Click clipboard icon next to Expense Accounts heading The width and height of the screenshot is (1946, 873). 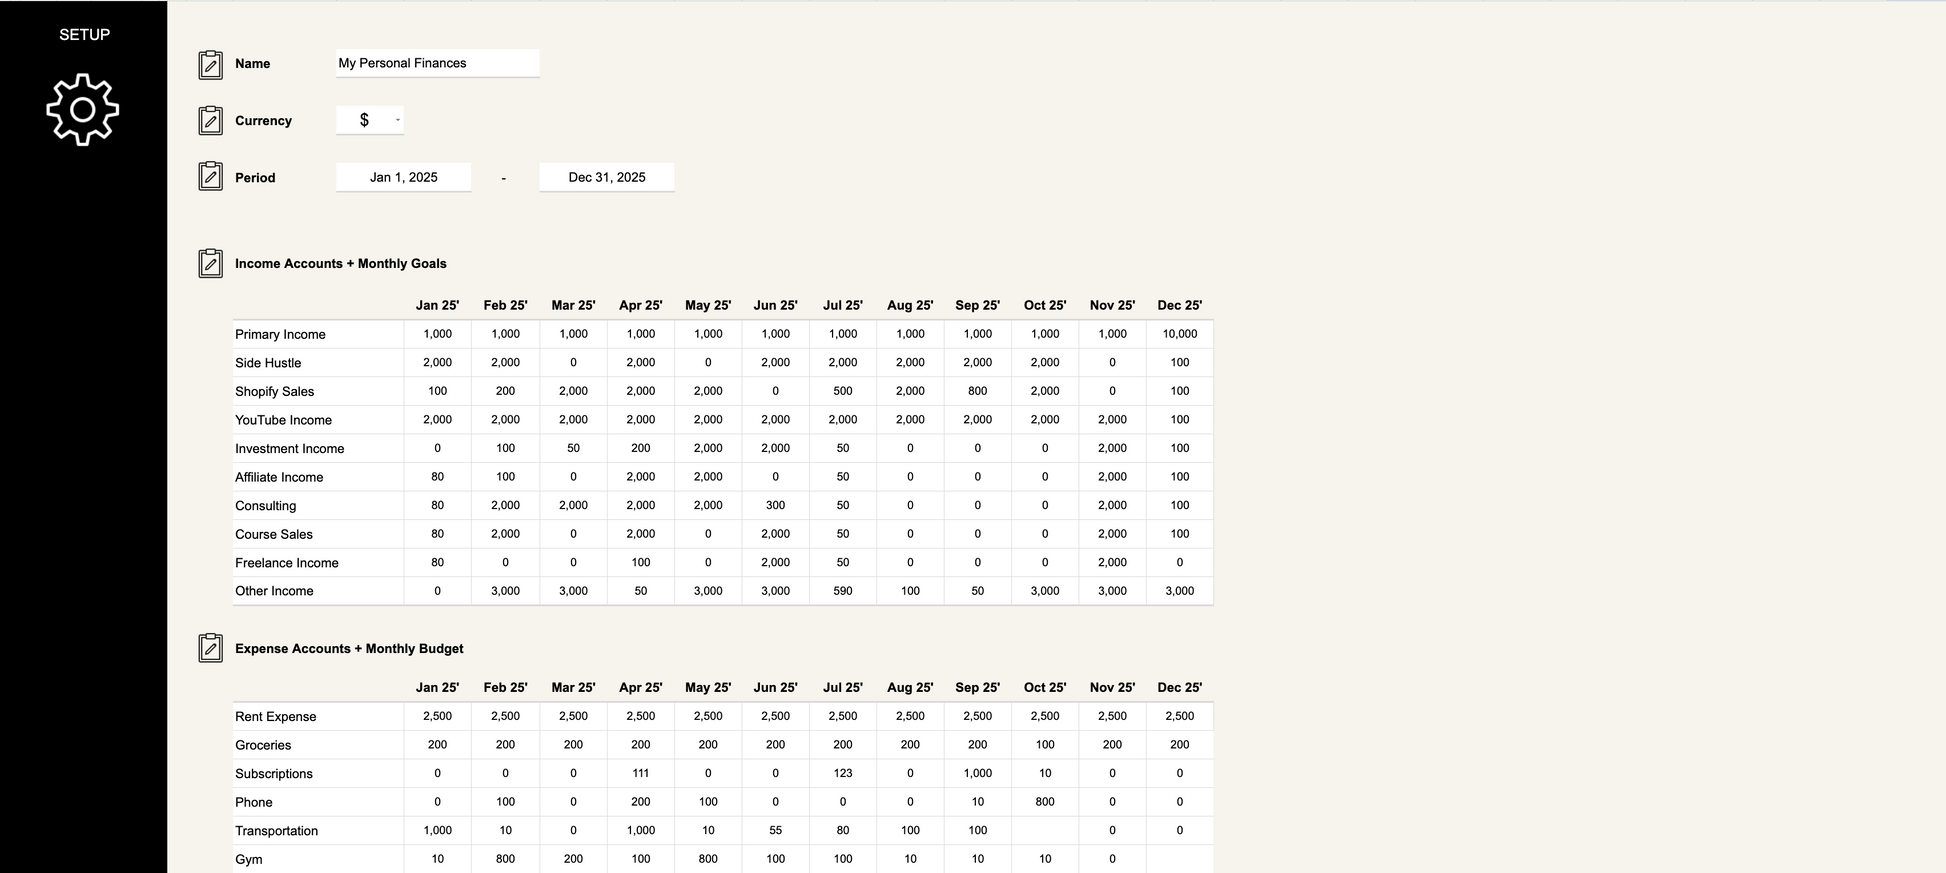click(210, 648)
